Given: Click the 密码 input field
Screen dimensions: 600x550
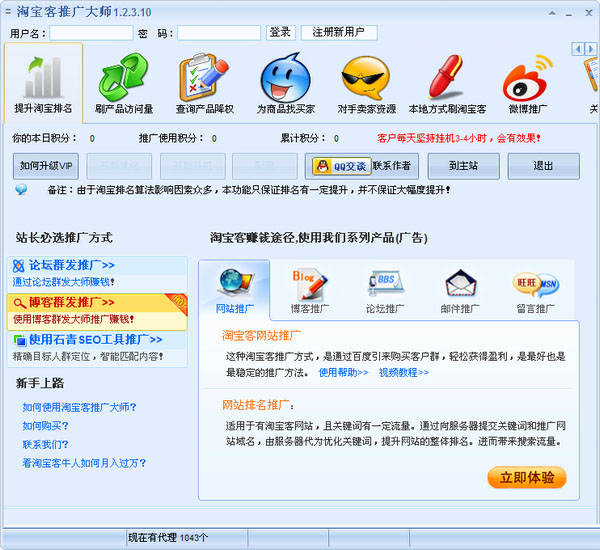Looking at the screenshot, I should pyautogui.click(x=219, y=33).
